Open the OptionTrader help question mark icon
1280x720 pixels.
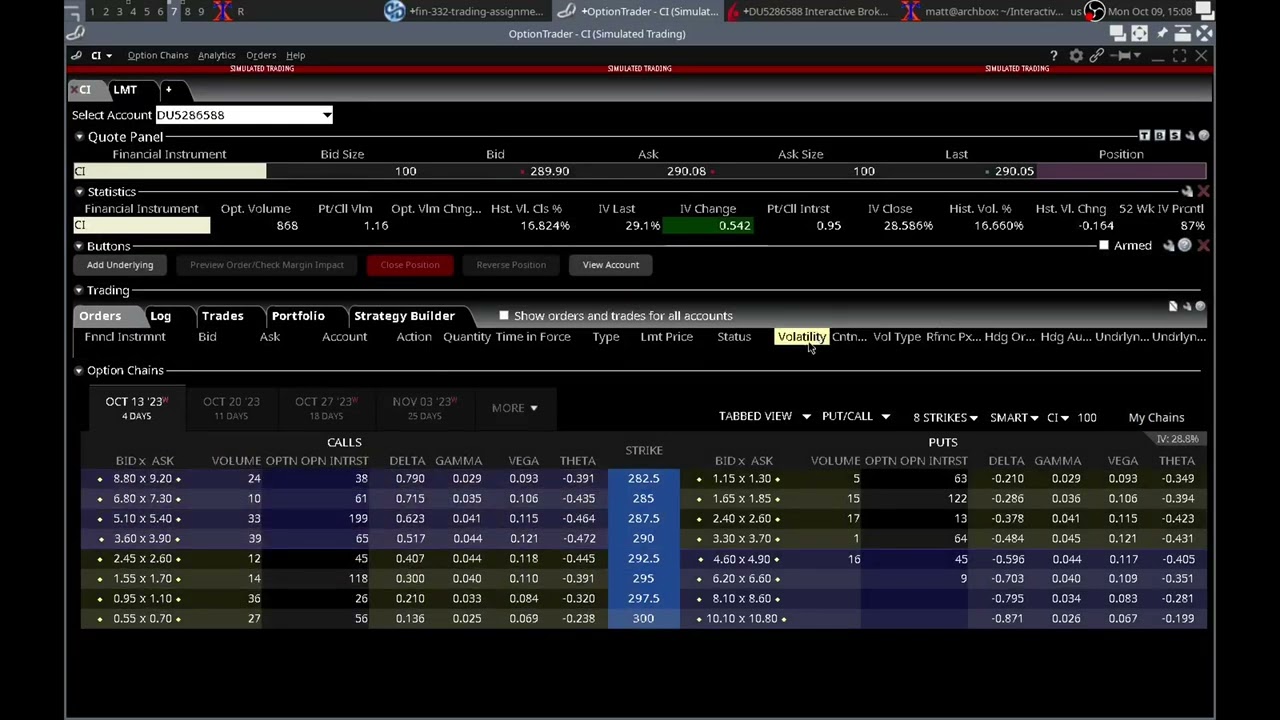coord(1053,56)
